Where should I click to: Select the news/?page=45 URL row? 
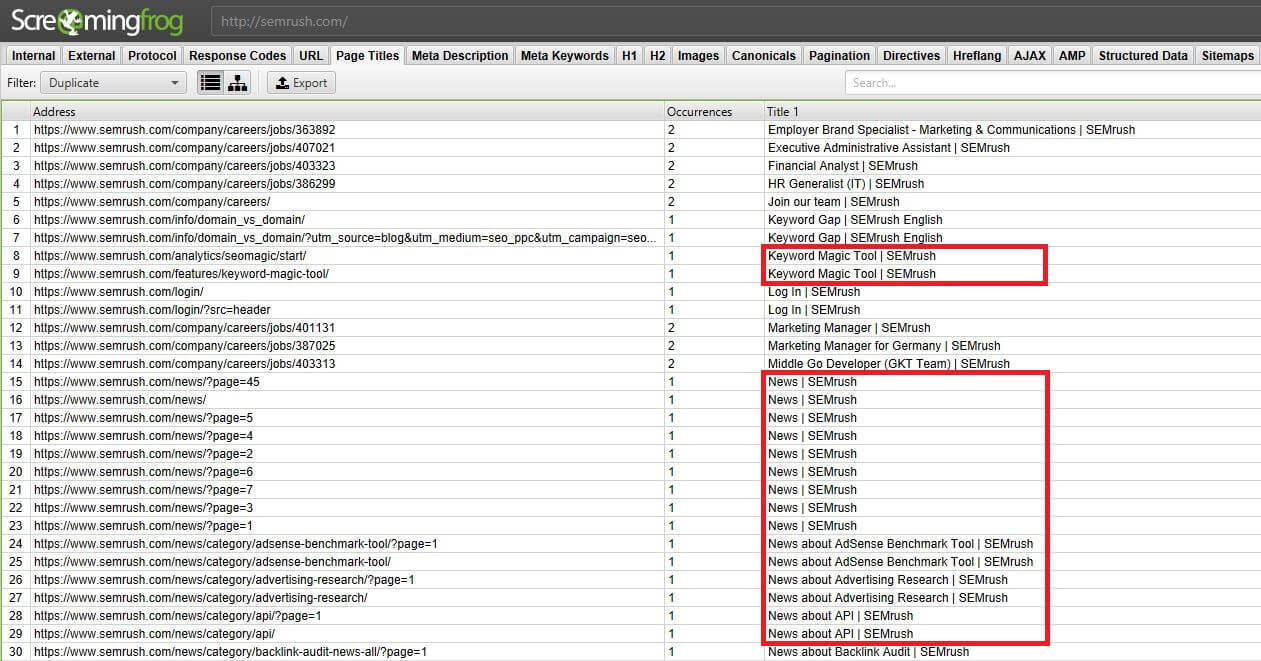pyautogui.click(x=147, y=382)
